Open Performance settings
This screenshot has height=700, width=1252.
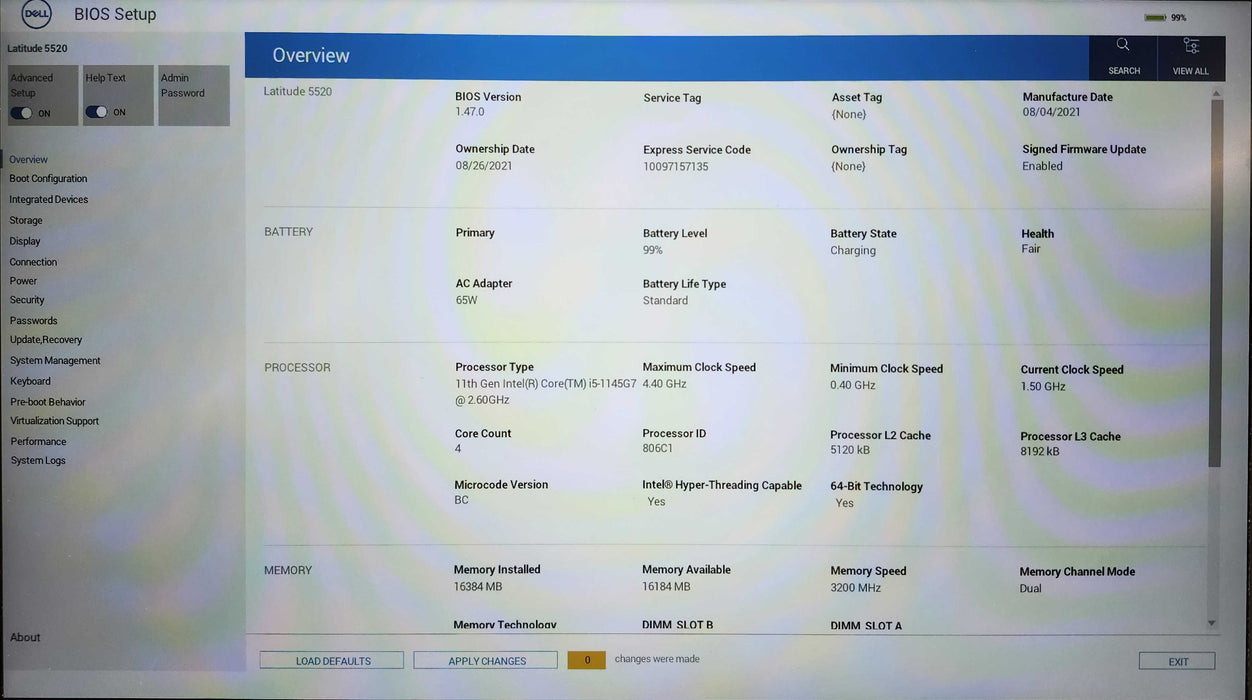pyautogui.click(x=38, y=441)
